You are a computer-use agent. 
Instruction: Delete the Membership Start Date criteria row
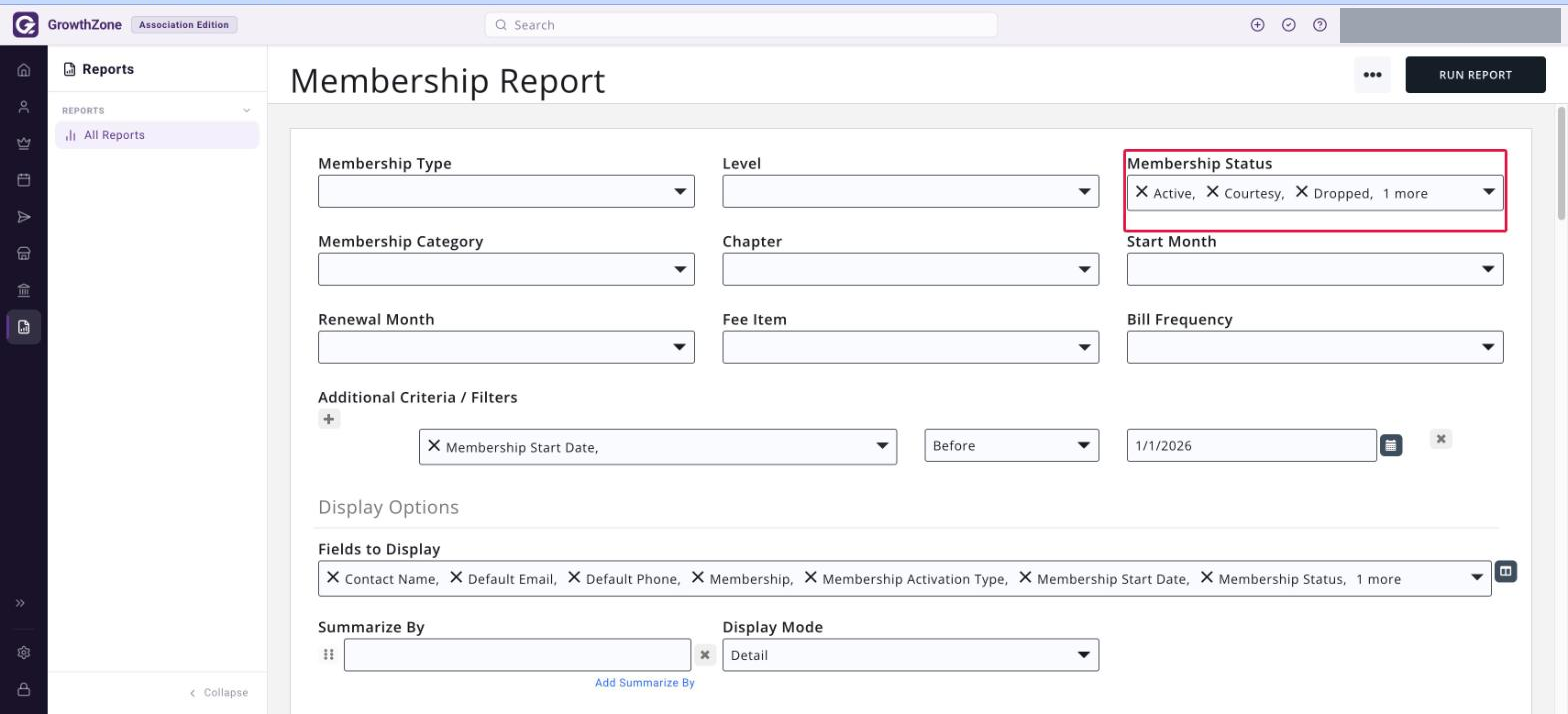[x=1440, y=438]
